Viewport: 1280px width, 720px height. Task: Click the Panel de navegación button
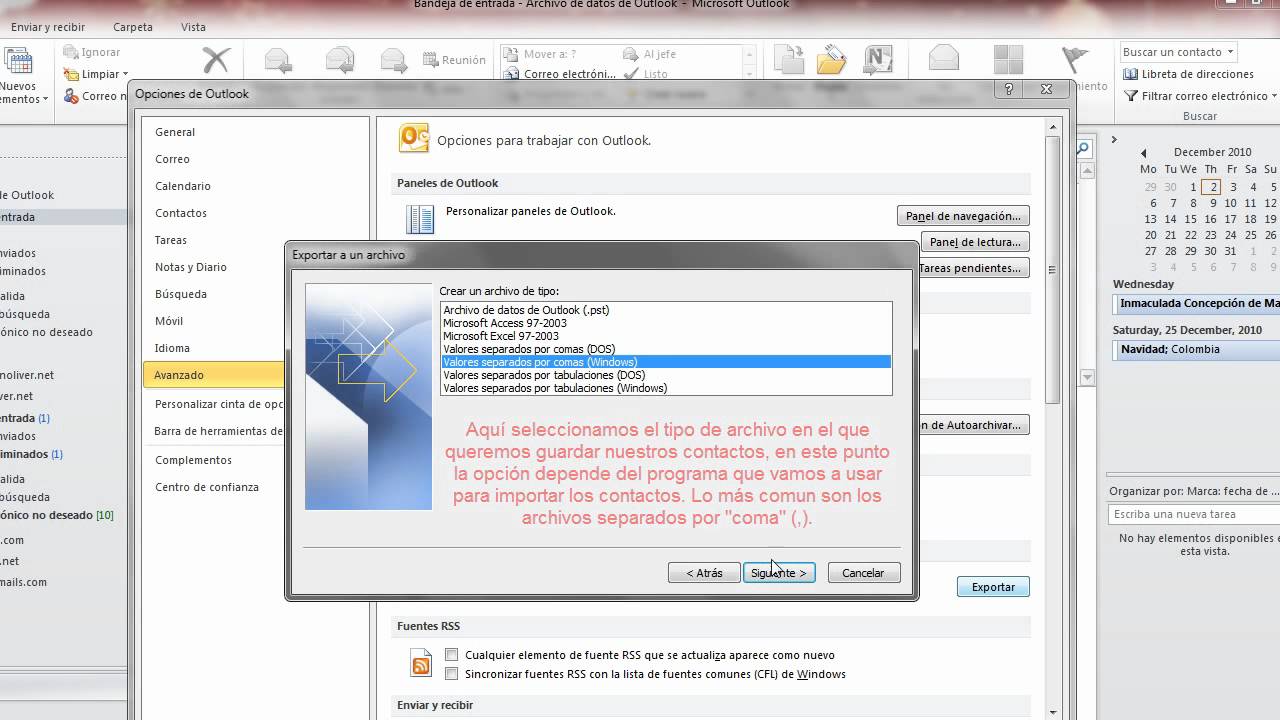(x=963, y=216)
